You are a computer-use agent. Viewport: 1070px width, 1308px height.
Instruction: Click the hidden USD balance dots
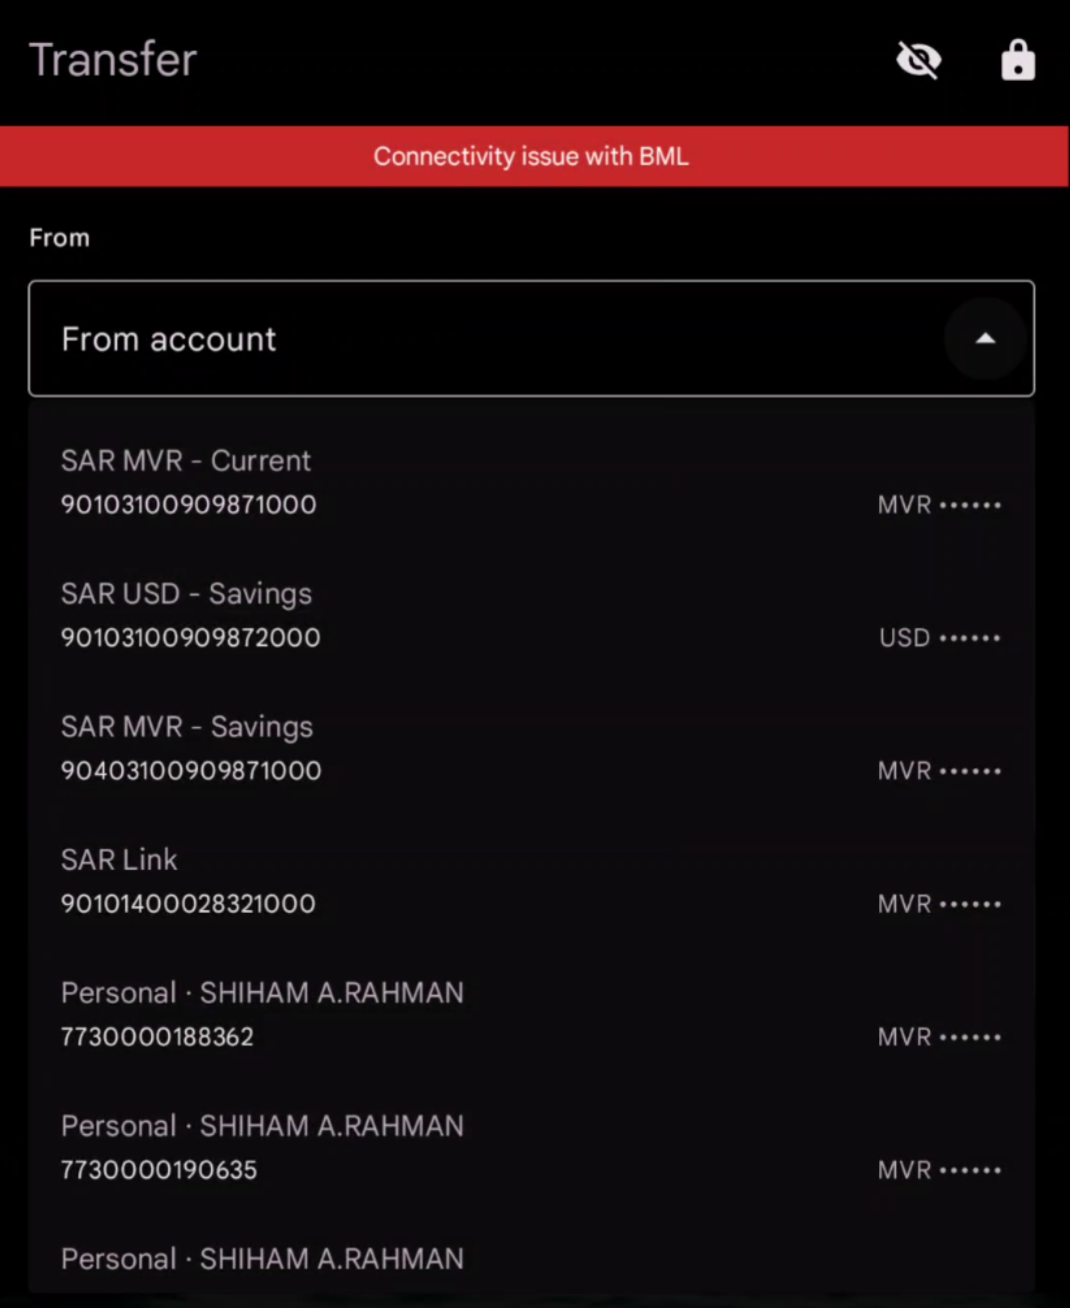coord(940,638)
